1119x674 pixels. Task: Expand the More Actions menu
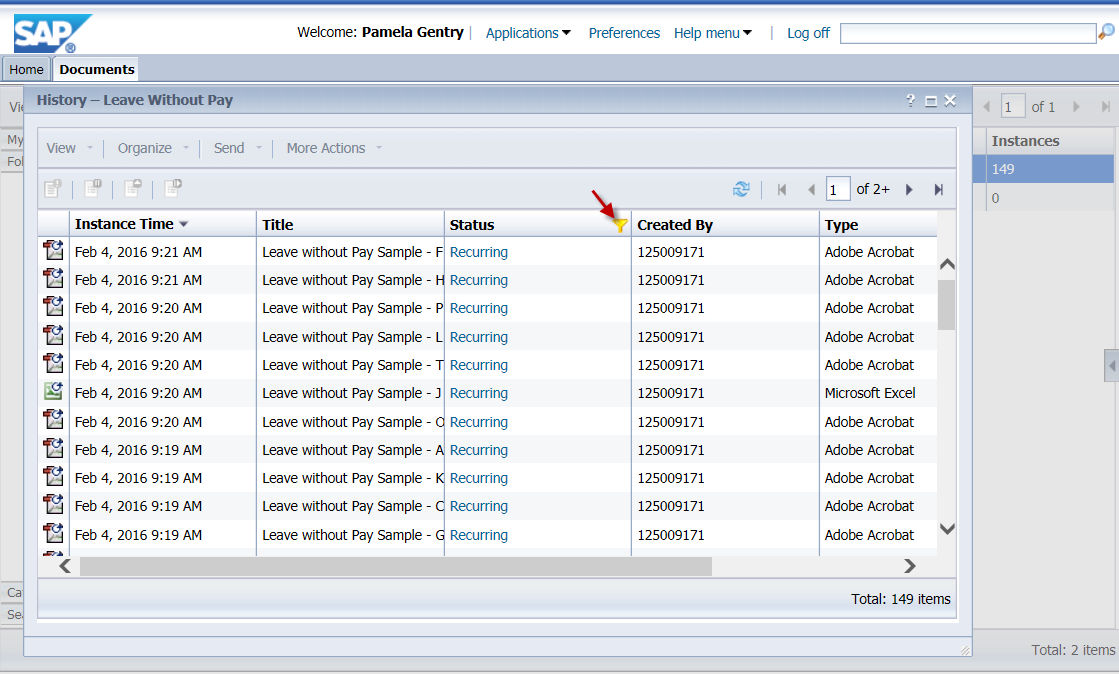click(x=326, y=147)
